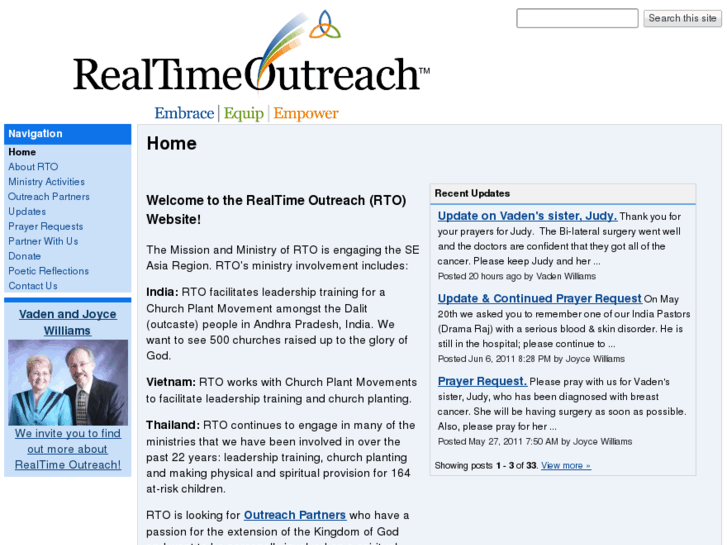Open the About RTO page
Viewport: 727px width, 545px height.
point(33,167)
